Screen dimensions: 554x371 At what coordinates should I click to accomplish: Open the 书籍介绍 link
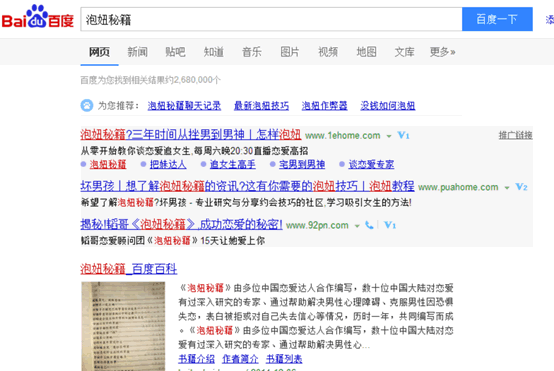tap(196, 359)
